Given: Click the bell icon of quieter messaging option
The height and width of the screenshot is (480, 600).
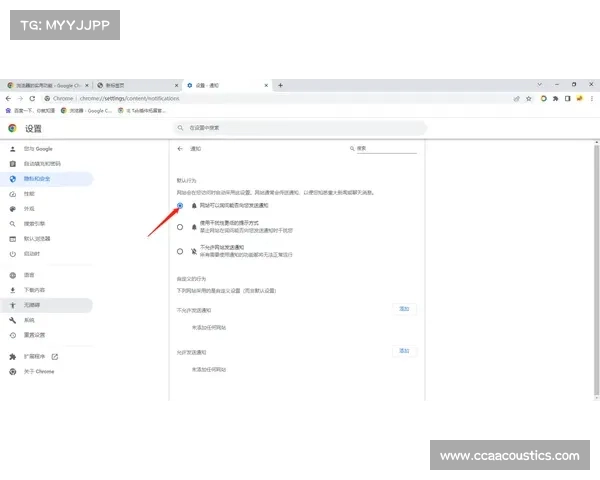Looking at the screenshot, I should (x=194, y=227).
